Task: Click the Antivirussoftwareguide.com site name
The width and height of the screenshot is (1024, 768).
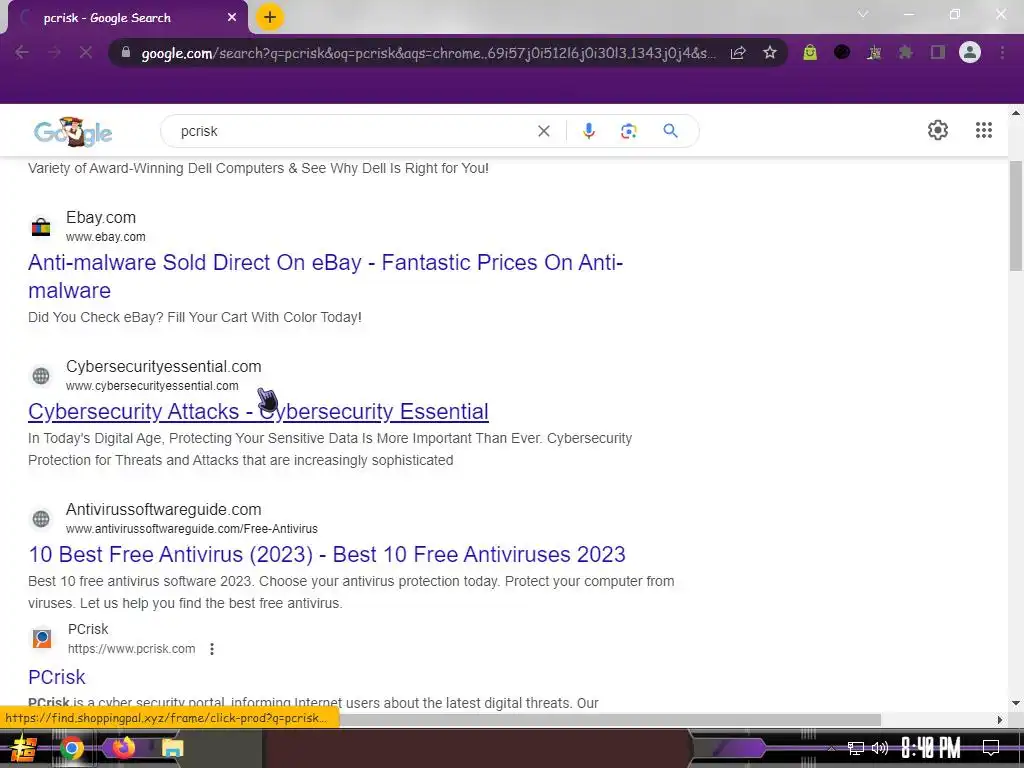Action: tap(163, 509)
